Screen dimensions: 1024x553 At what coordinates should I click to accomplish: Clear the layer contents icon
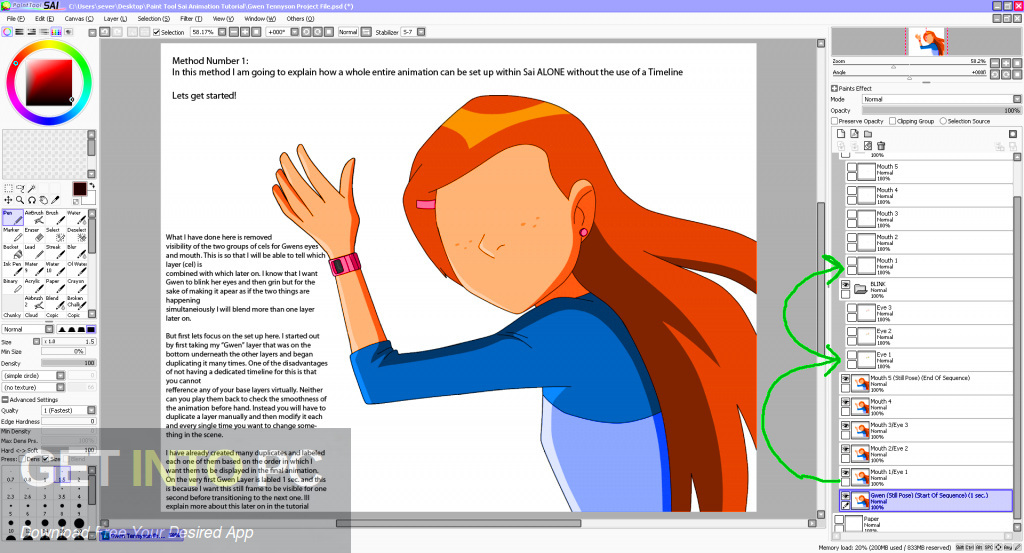coord(868,146)
